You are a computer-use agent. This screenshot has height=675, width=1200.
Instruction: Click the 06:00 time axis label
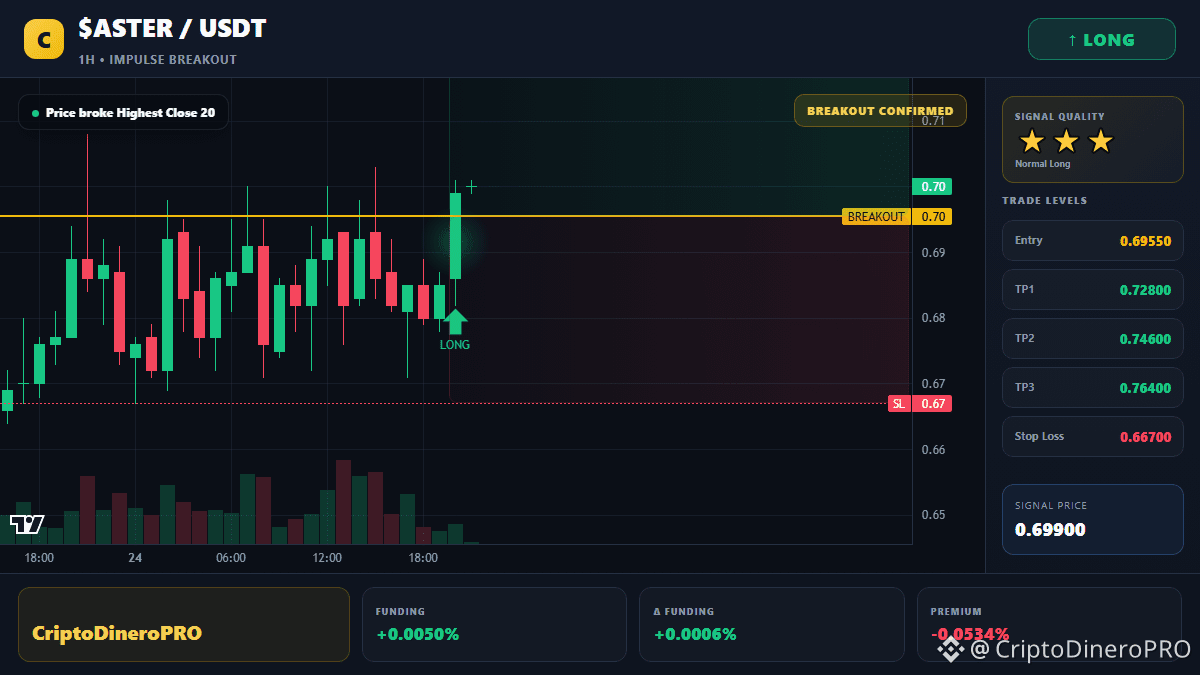click(231, 558)
